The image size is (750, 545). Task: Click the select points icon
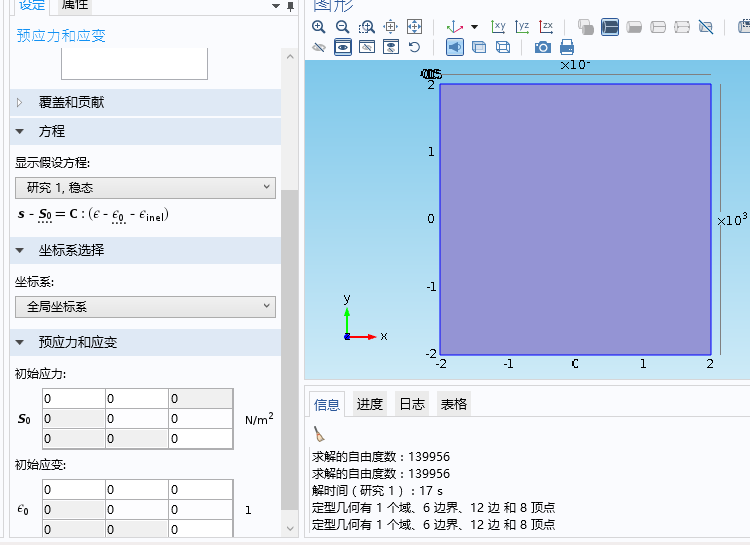[682, 27]
